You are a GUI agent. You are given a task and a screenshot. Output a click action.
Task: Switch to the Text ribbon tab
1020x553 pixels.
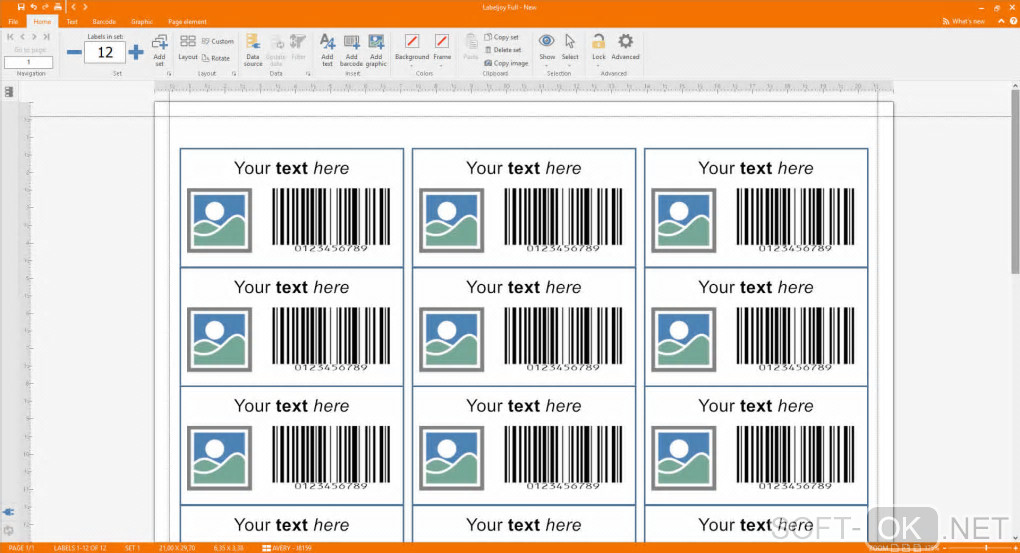tap(72, 21)
